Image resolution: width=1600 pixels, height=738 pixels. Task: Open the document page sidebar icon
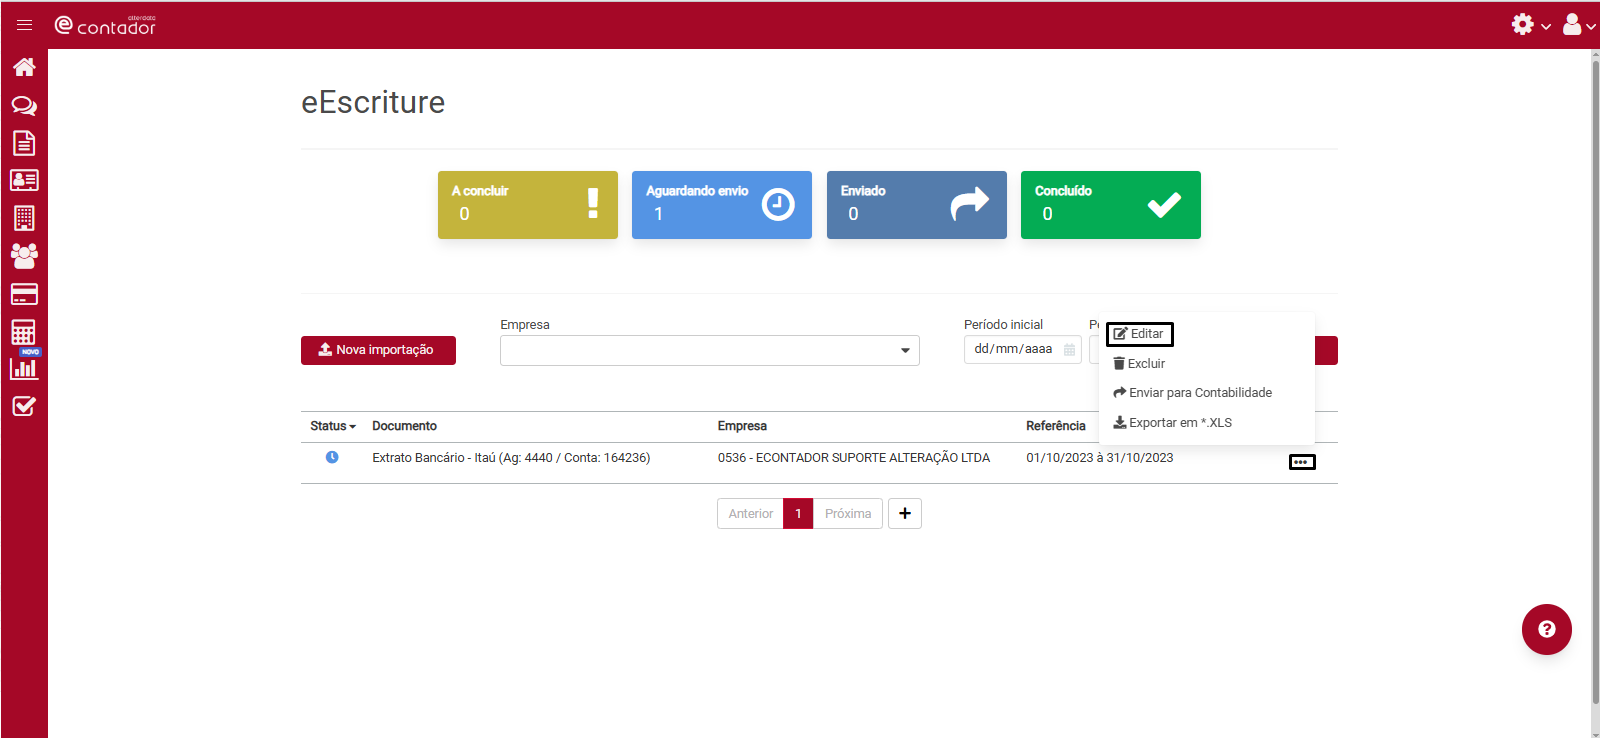[24, 143]
